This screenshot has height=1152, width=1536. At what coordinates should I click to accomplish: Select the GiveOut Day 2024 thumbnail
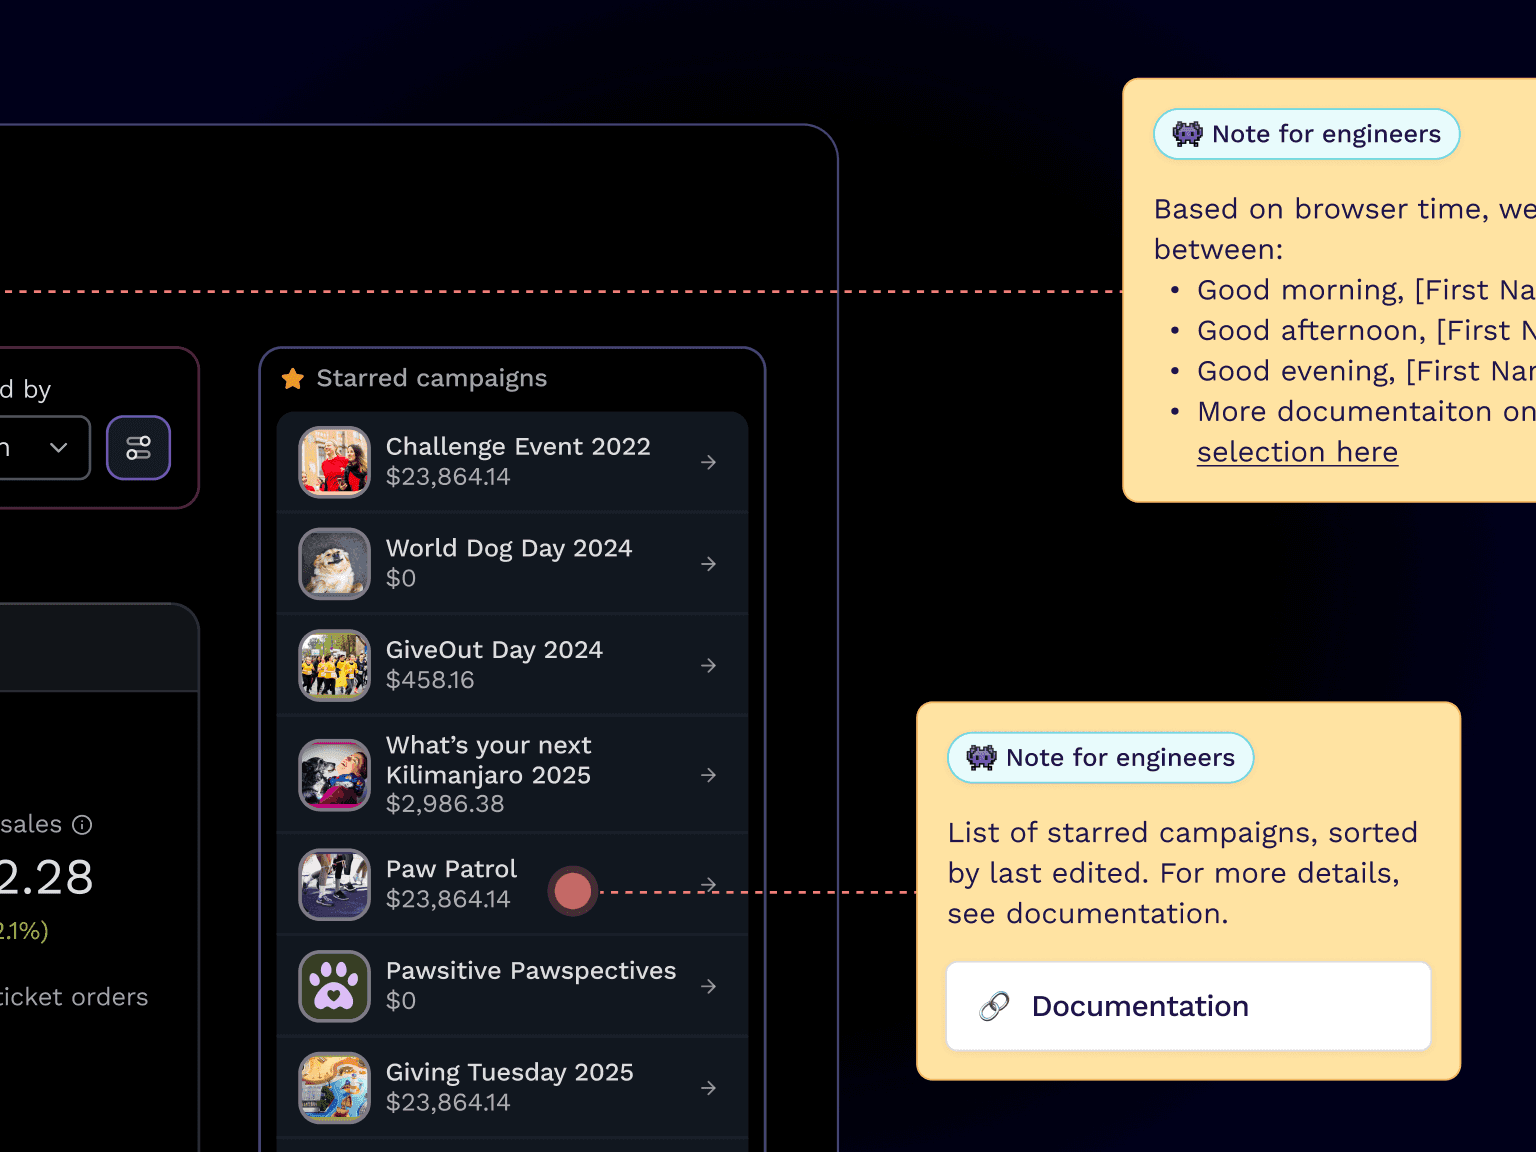tap(335, 665)
